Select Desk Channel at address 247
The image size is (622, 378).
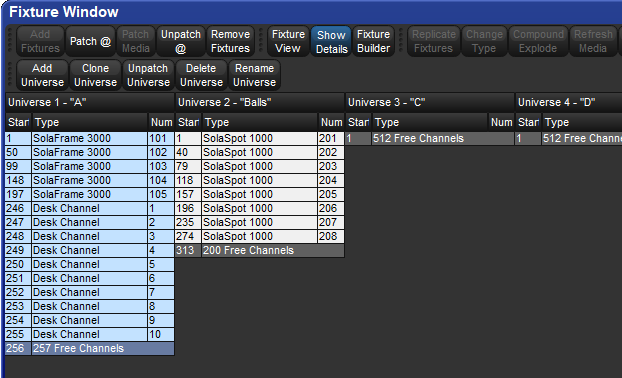(x=90, y=222)
